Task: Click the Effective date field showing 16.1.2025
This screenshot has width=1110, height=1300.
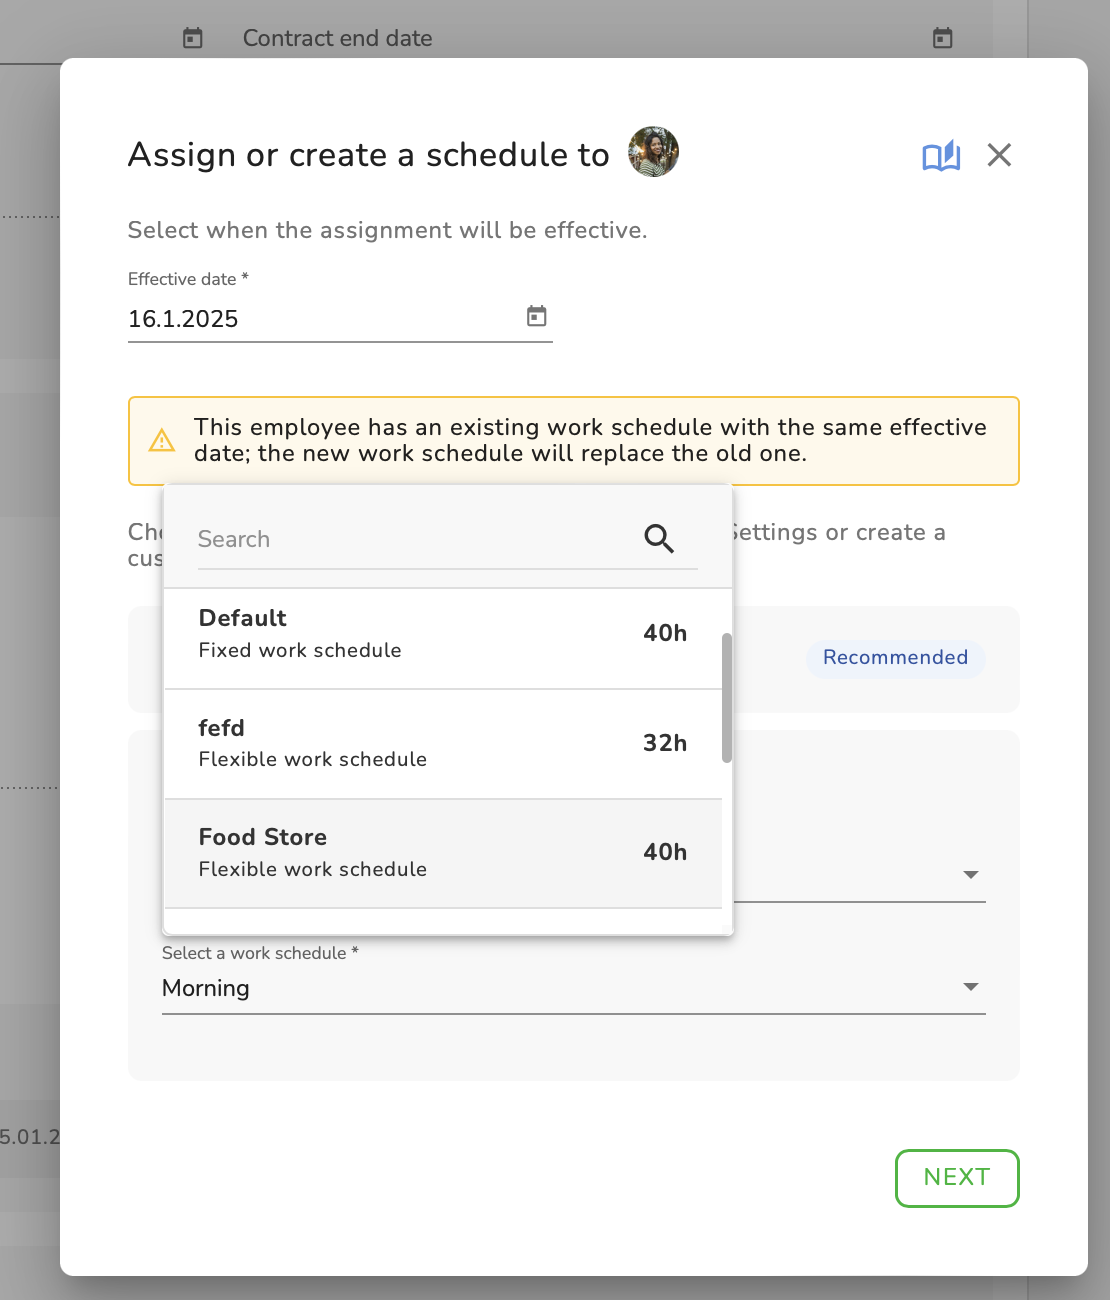Action: tap(320, 319)
